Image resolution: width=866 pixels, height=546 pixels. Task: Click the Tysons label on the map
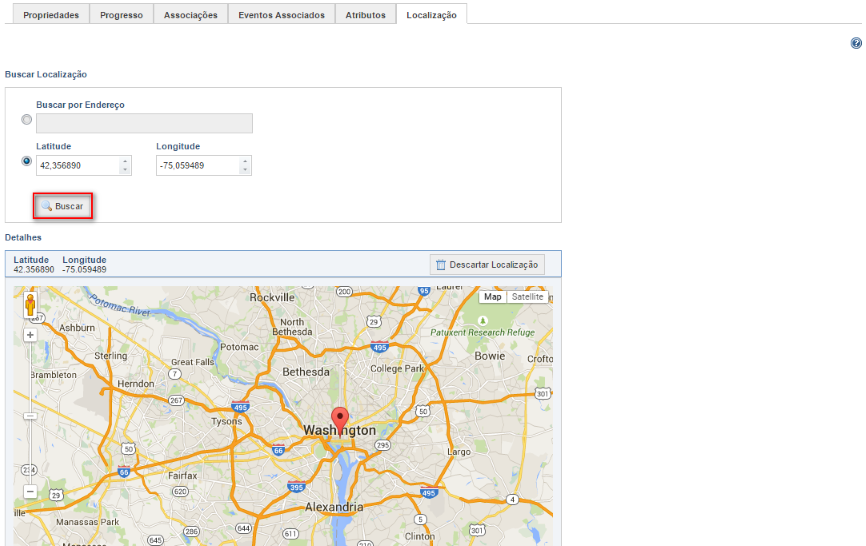click(x=226, y=421)
